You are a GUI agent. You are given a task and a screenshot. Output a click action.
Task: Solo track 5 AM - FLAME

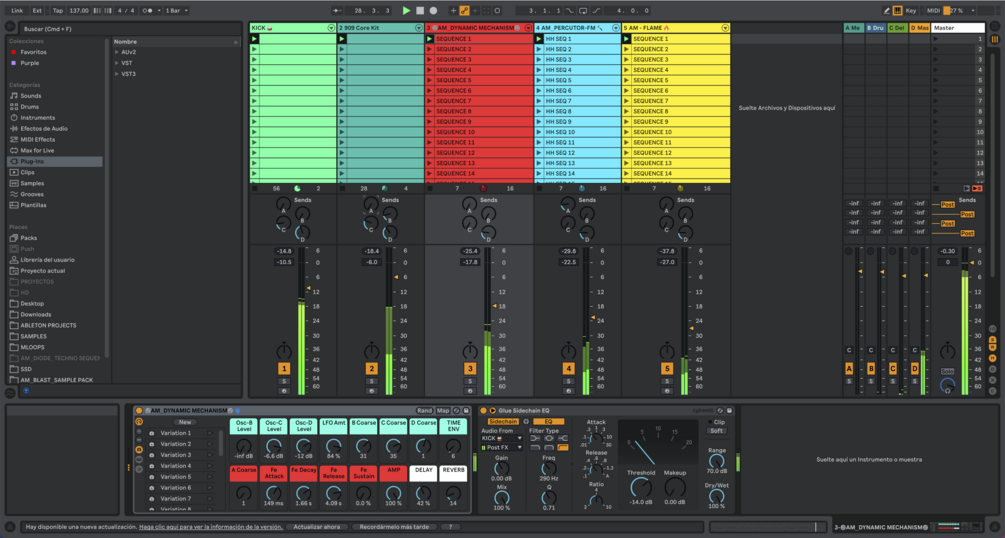[667, 381]
